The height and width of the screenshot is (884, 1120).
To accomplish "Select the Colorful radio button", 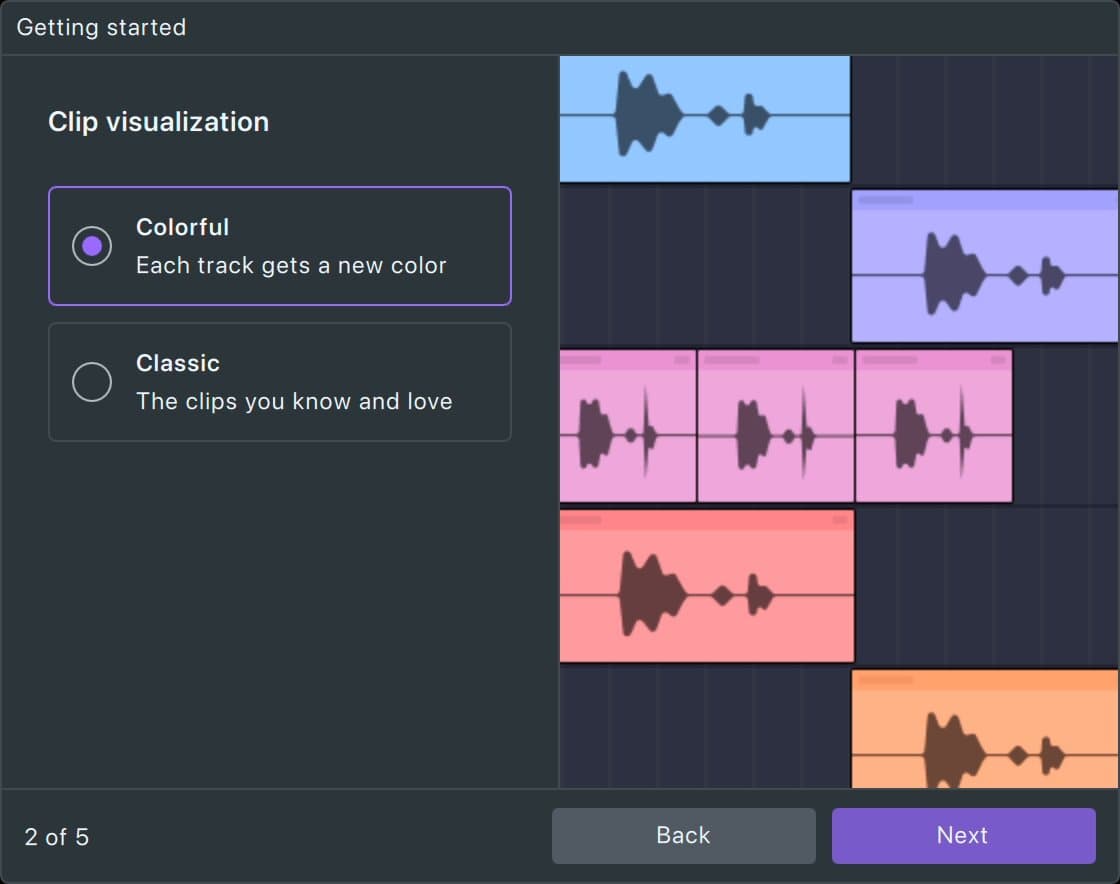I will click(x=91, y=246).
